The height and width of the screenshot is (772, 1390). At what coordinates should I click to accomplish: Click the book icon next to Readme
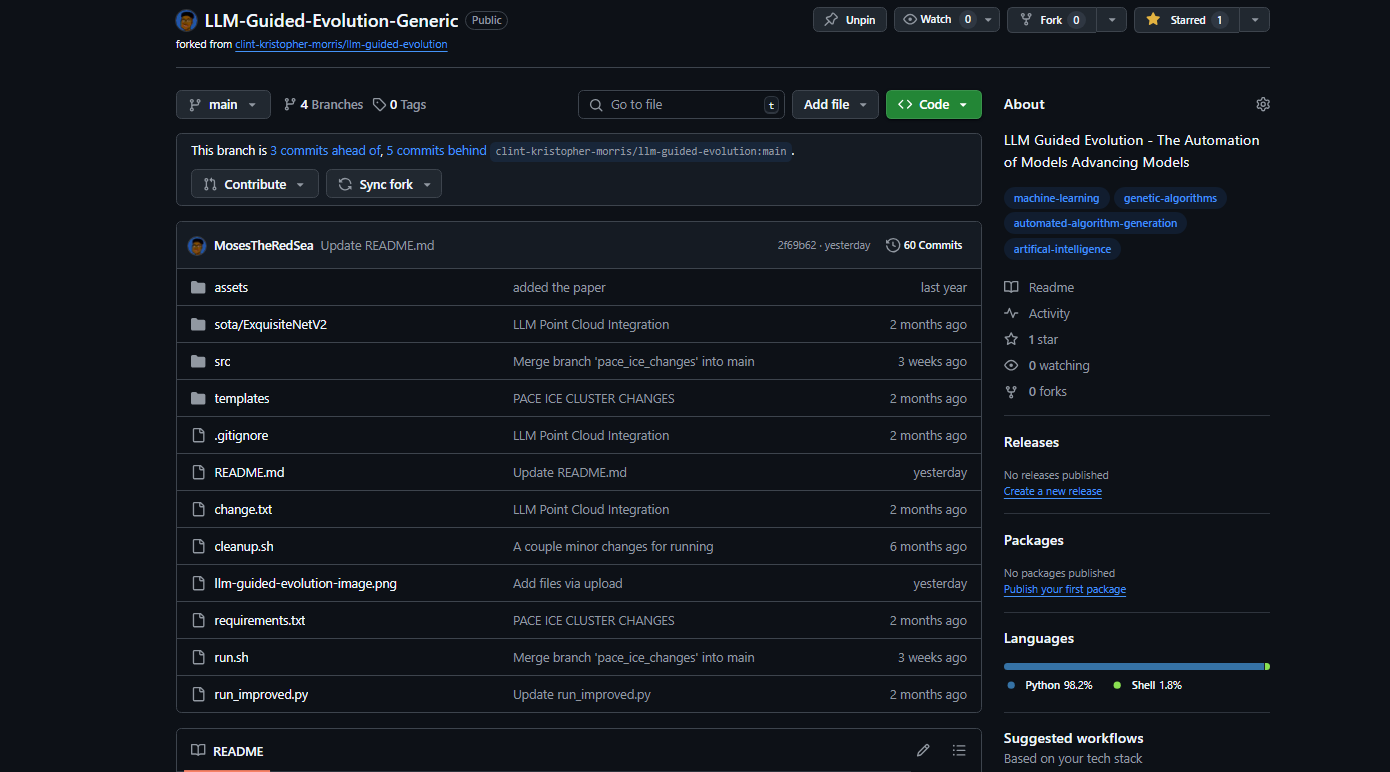[x=1011, y=287]
